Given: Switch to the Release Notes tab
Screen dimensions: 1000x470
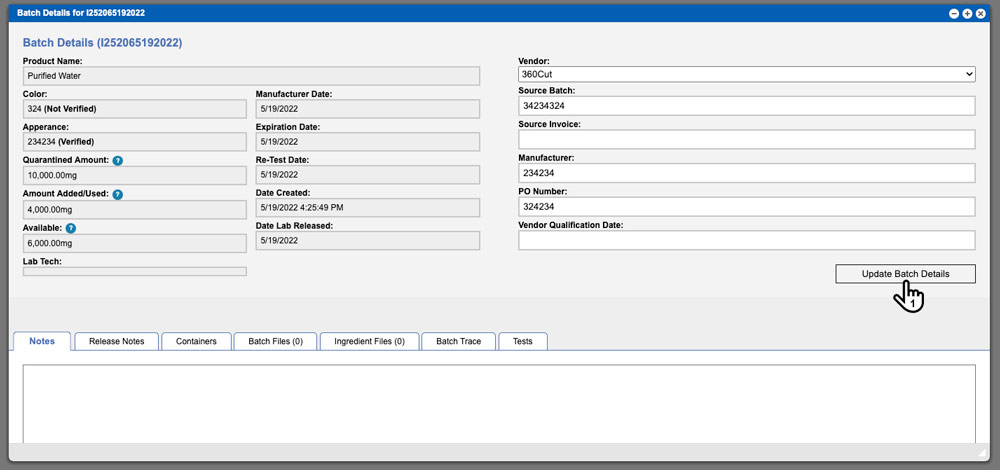Looking at the screenshot, I should click(117, 341).
